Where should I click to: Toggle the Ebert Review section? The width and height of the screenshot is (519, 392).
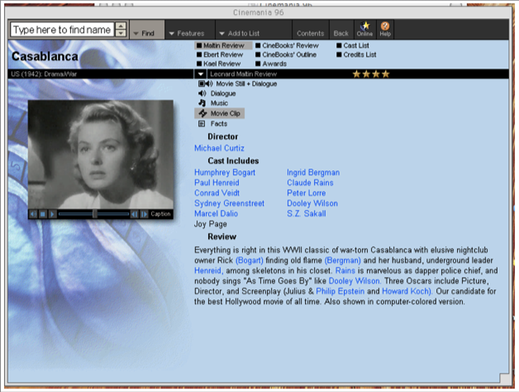220,55
